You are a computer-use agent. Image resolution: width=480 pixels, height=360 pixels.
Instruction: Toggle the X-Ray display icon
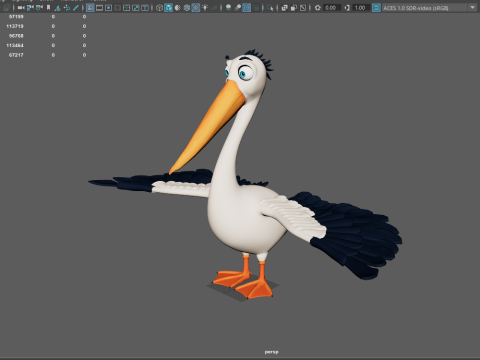pyautogui.click(x=284, y=7)
